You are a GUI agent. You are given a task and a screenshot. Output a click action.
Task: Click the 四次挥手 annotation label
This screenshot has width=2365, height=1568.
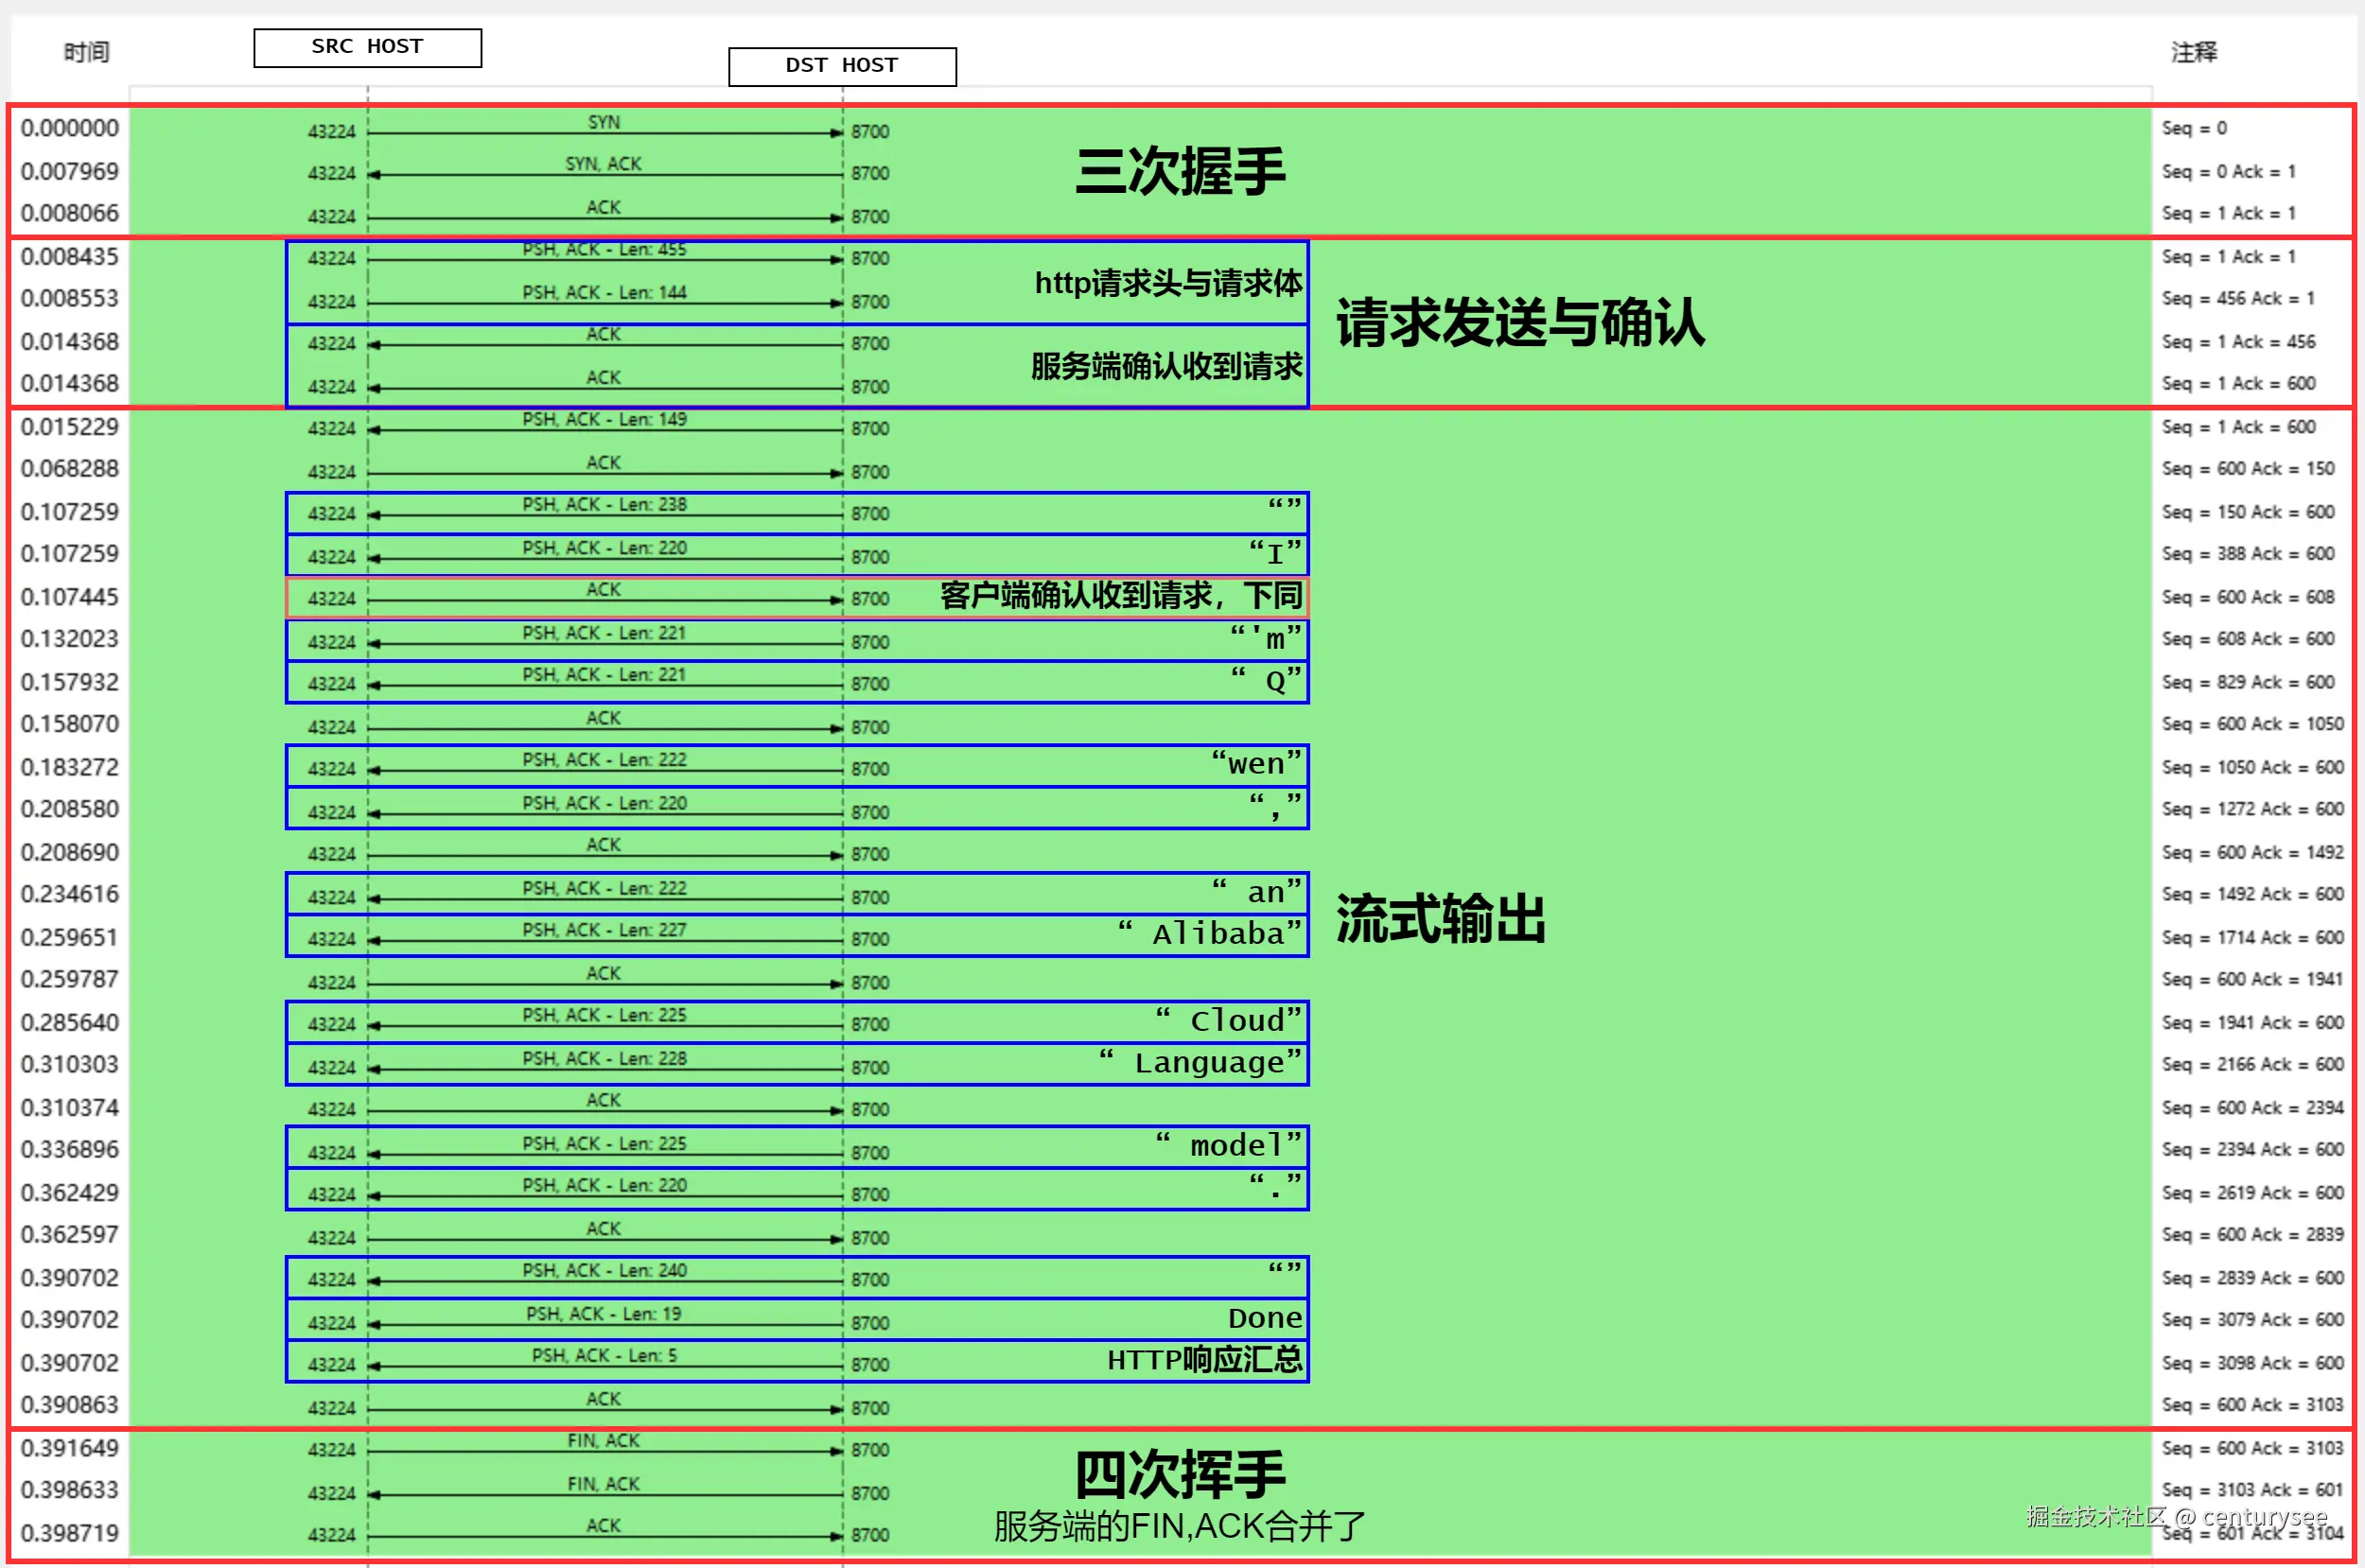[1178, 1472]
